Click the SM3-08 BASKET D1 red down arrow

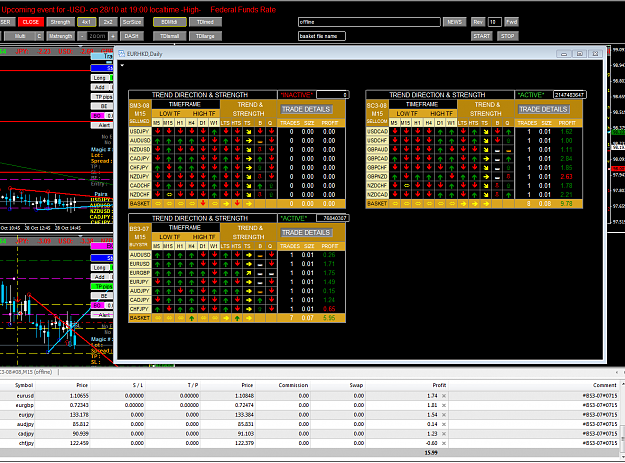203,204
